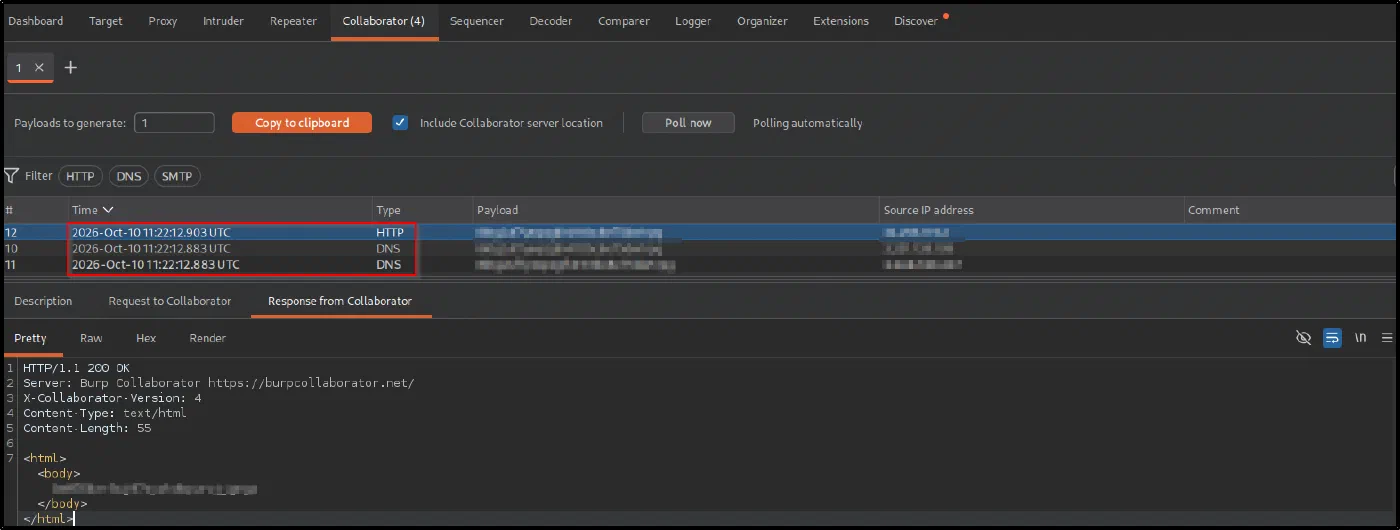This screenshot has height=530, width=1400.
Task: Open the Comparer tab
Action: (x=624, y=21)
